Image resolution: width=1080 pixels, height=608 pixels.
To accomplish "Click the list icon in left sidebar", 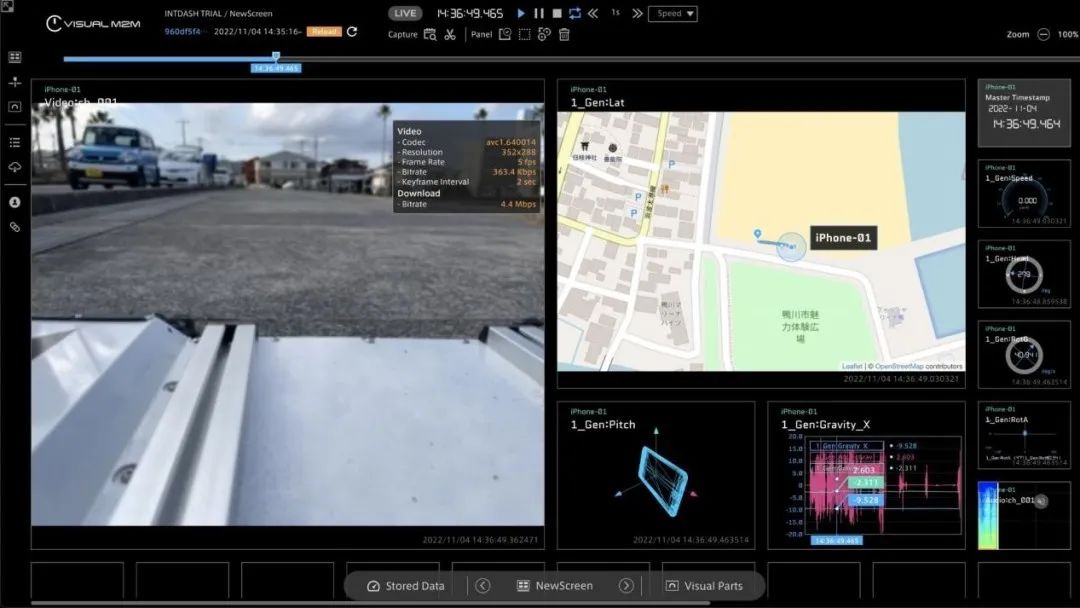I will pyautogui.click(x=15, y=143).
